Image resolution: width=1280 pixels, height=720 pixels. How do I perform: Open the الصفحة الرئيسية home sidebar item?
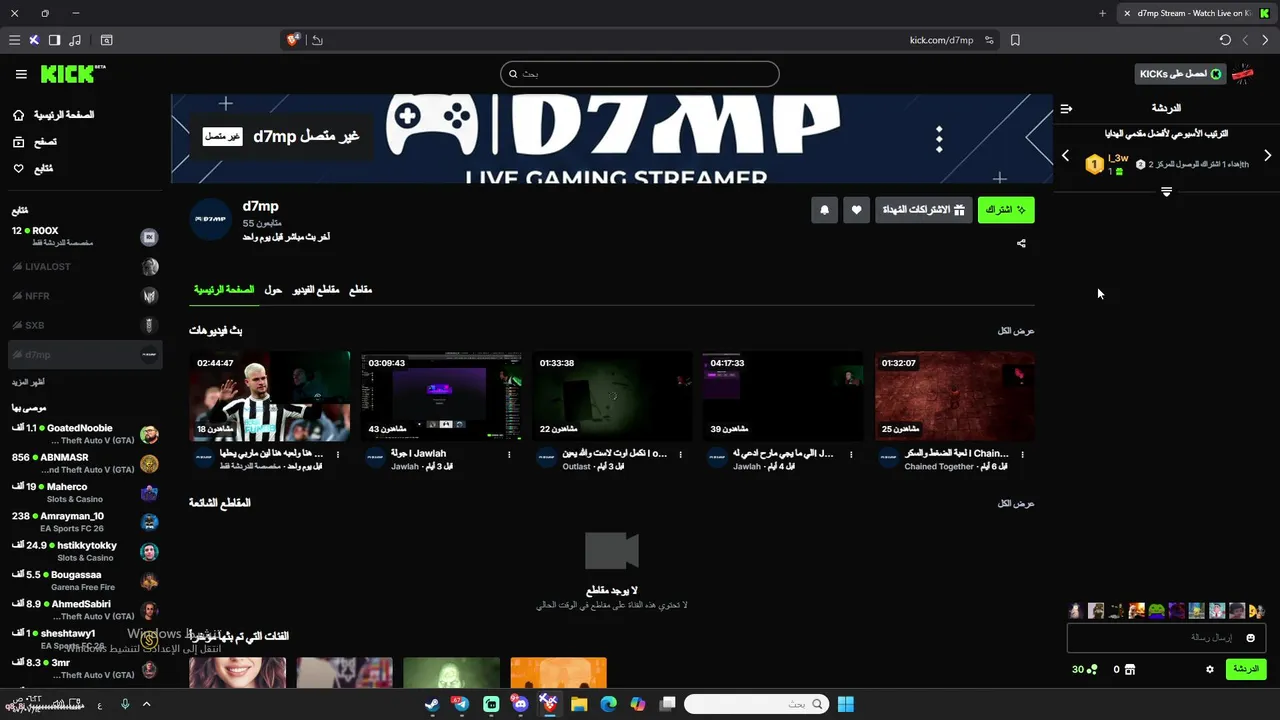(x=54, y=115)
